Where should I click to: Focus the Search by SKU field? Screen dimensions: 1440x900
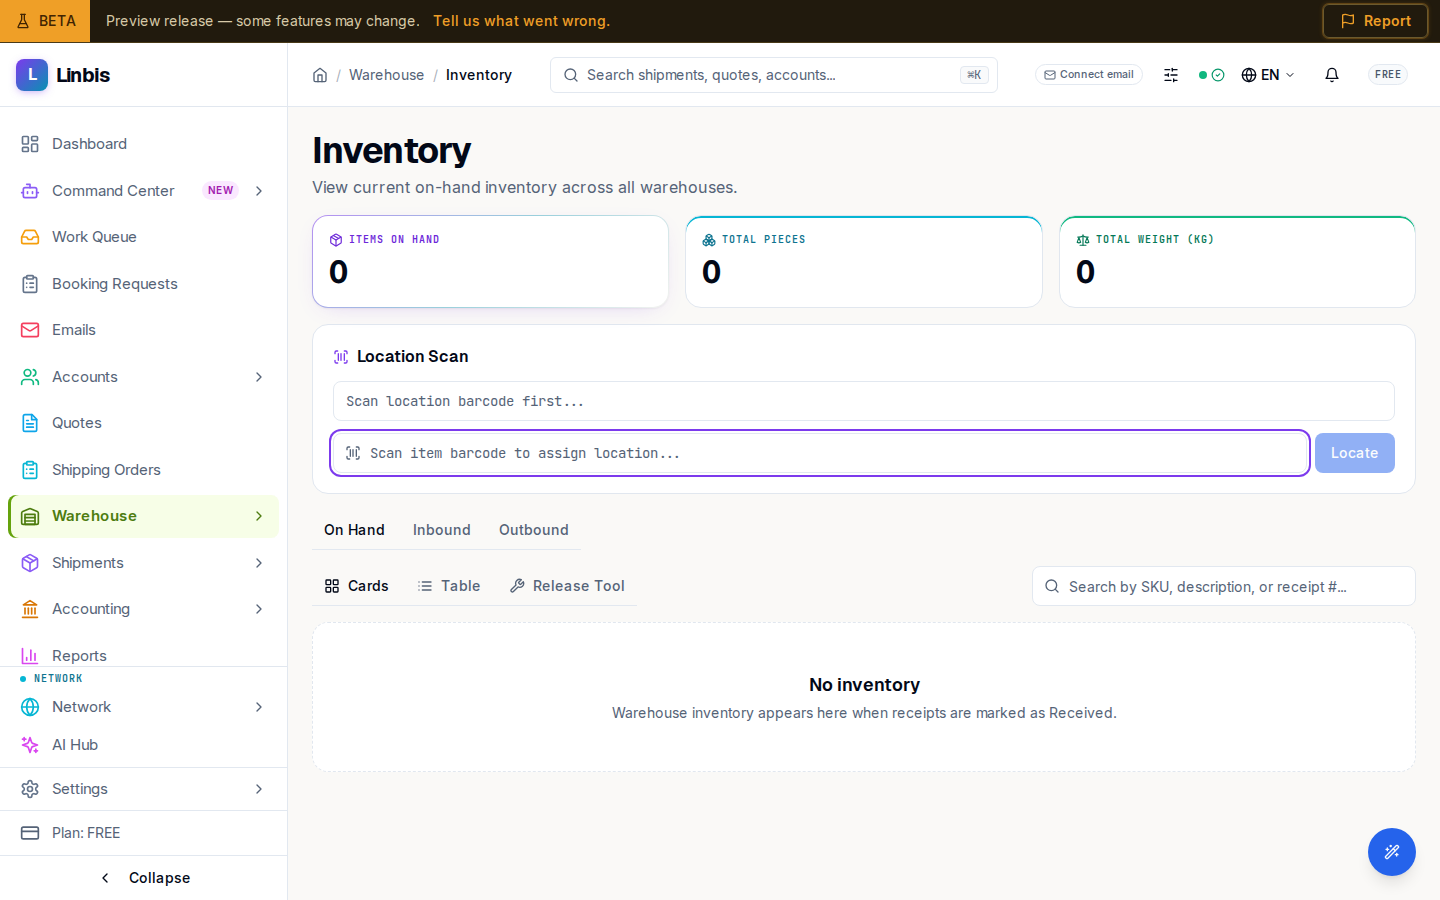point(1224,586)
